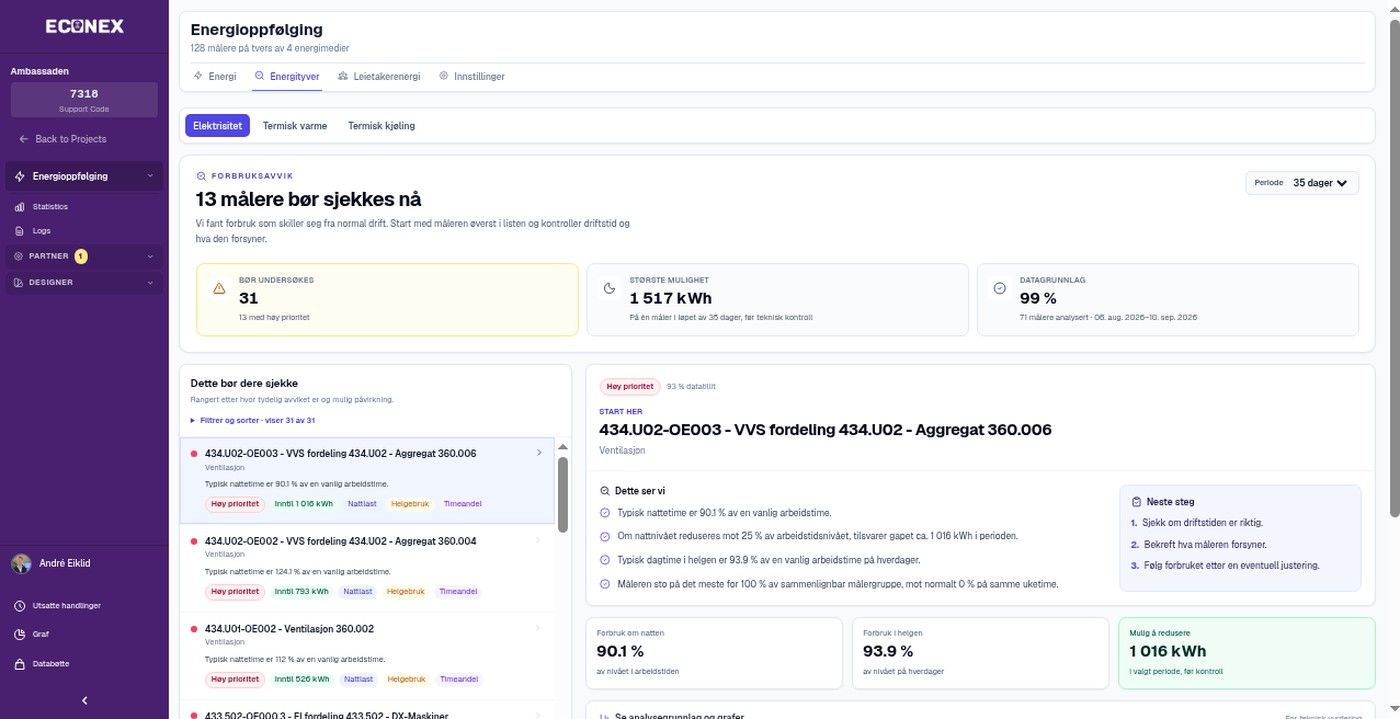Image resolution: width=1400 pixels, height=719 pixels.
Task: Click the Support Code 7318 box
Action: coord(84,100)
